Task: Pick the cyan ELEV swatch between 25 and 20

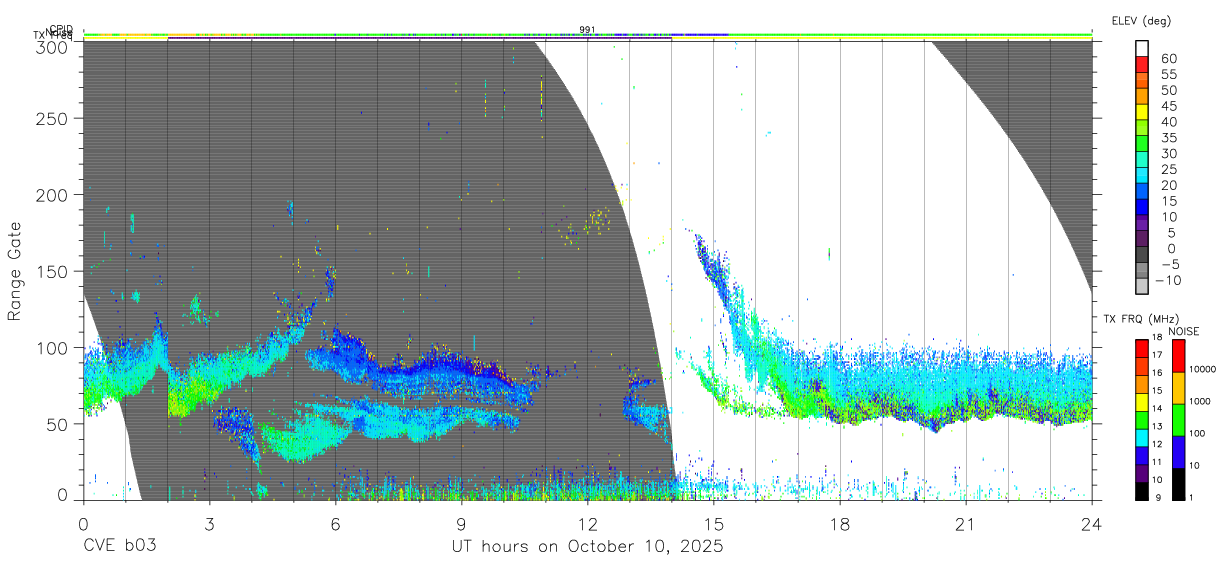Action: click(1142, 176)
